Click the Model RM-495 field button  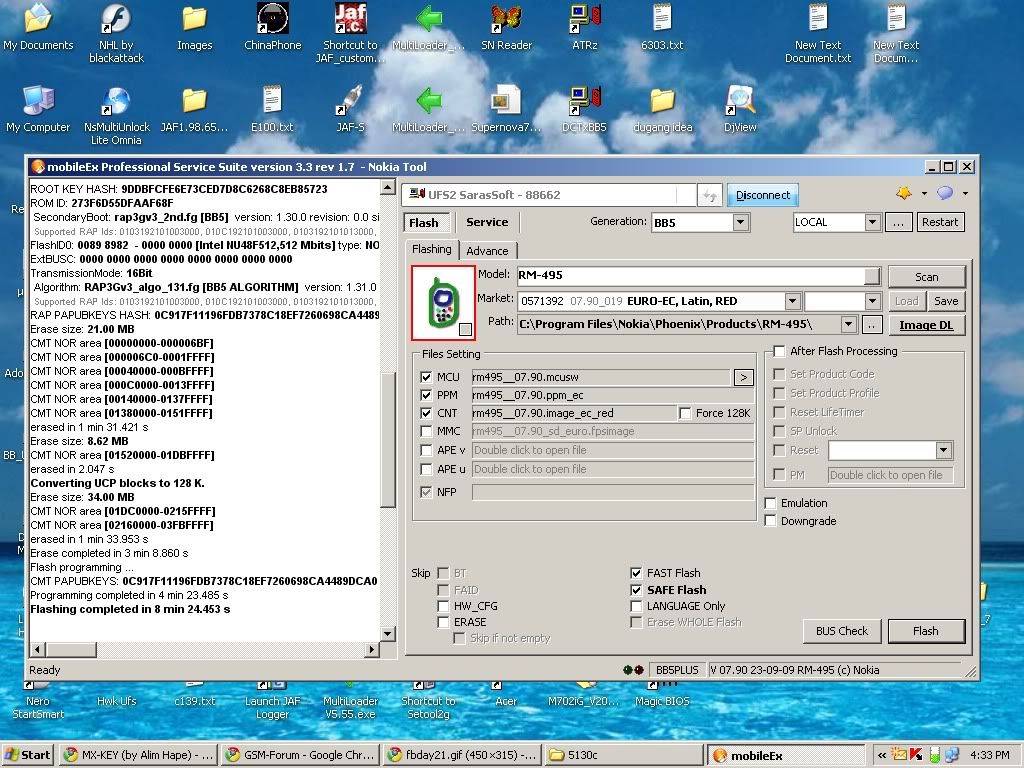872,276
